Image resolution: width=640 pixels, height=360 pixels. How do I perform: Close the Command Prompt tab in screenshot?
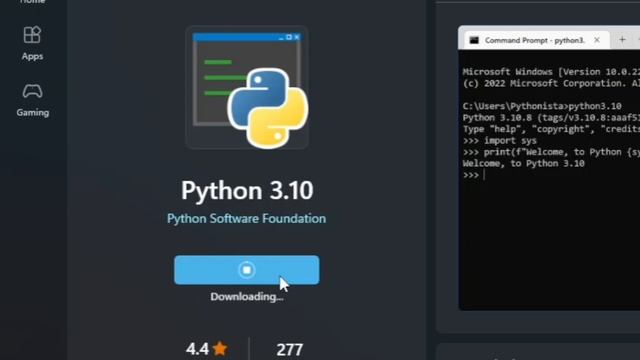tap(597, 40)
